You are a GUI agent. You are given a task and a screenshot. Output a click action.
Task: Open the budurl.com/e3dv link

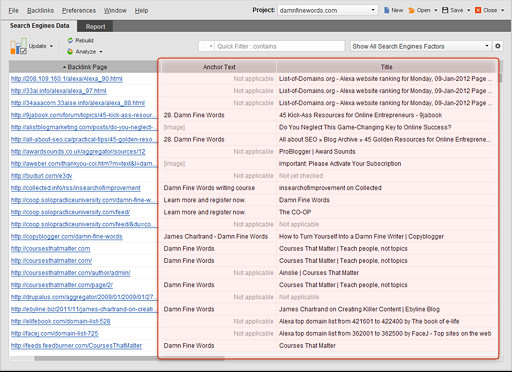click(x=41, y=176)
